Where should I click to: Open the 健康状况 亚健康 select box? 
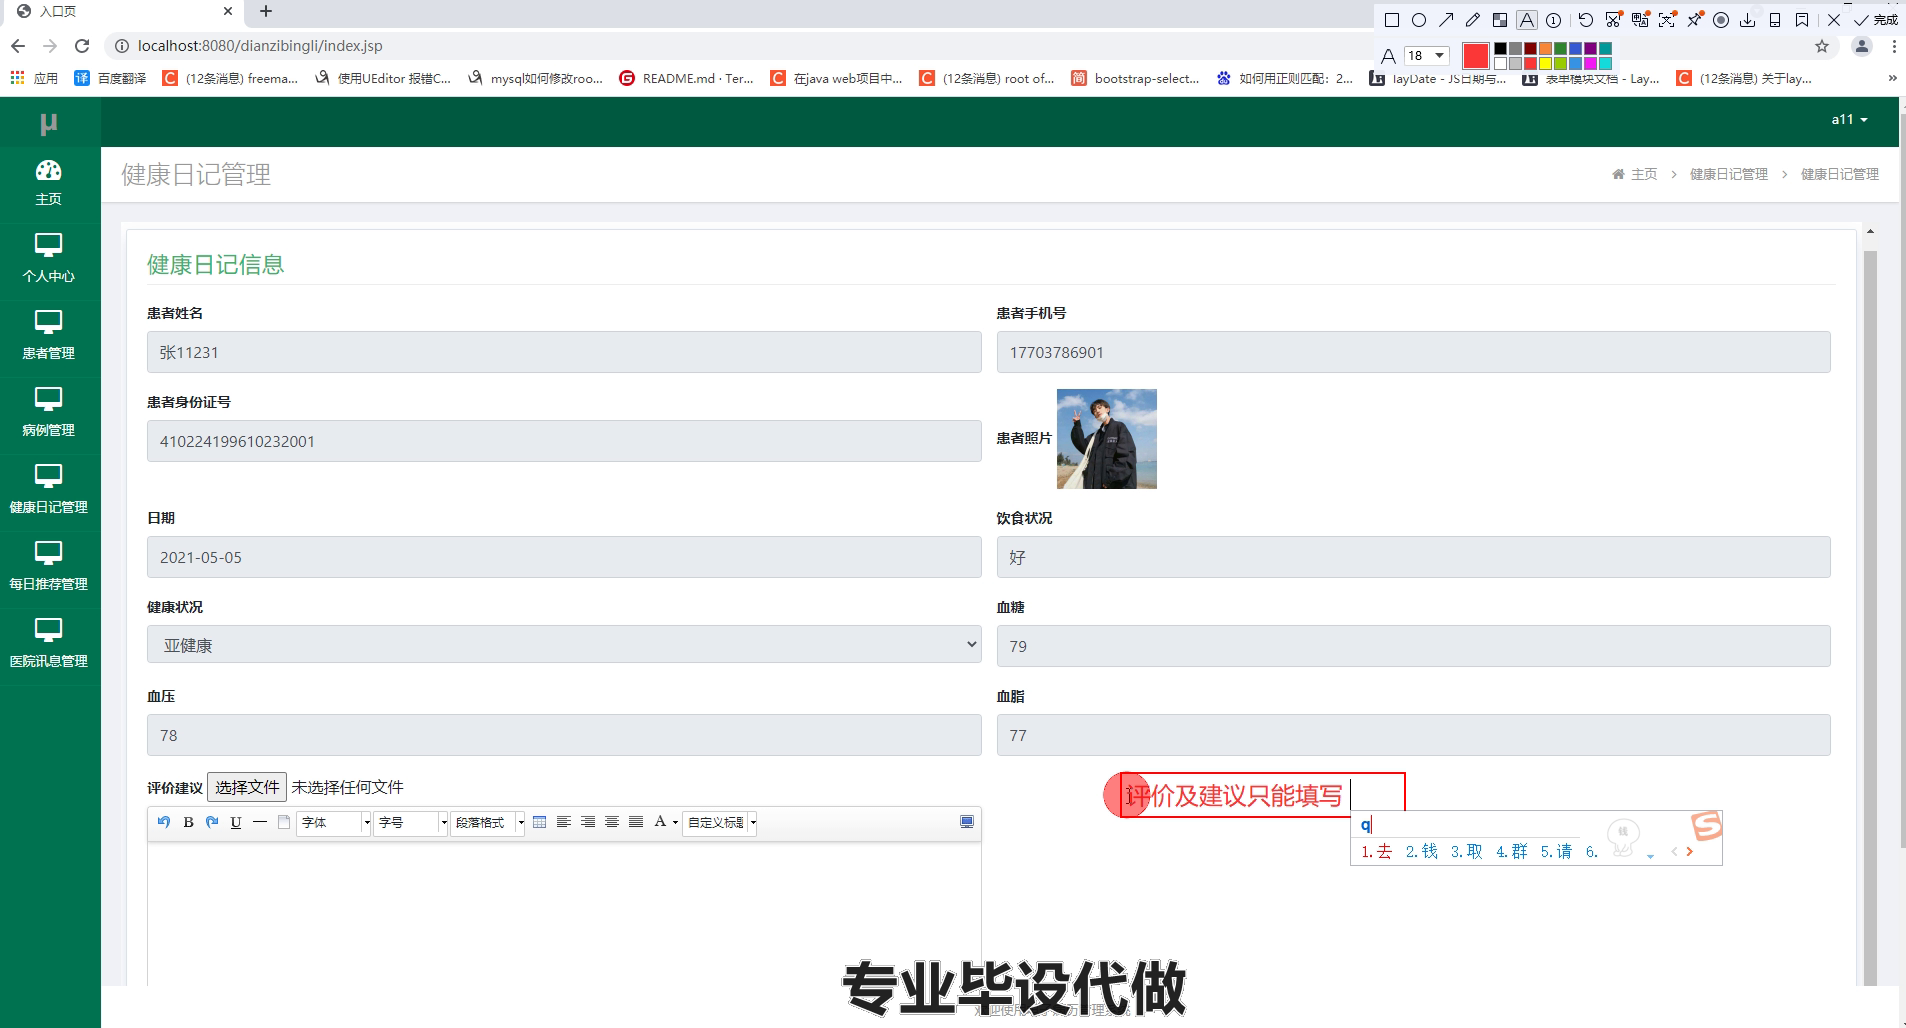coord(564,645)
